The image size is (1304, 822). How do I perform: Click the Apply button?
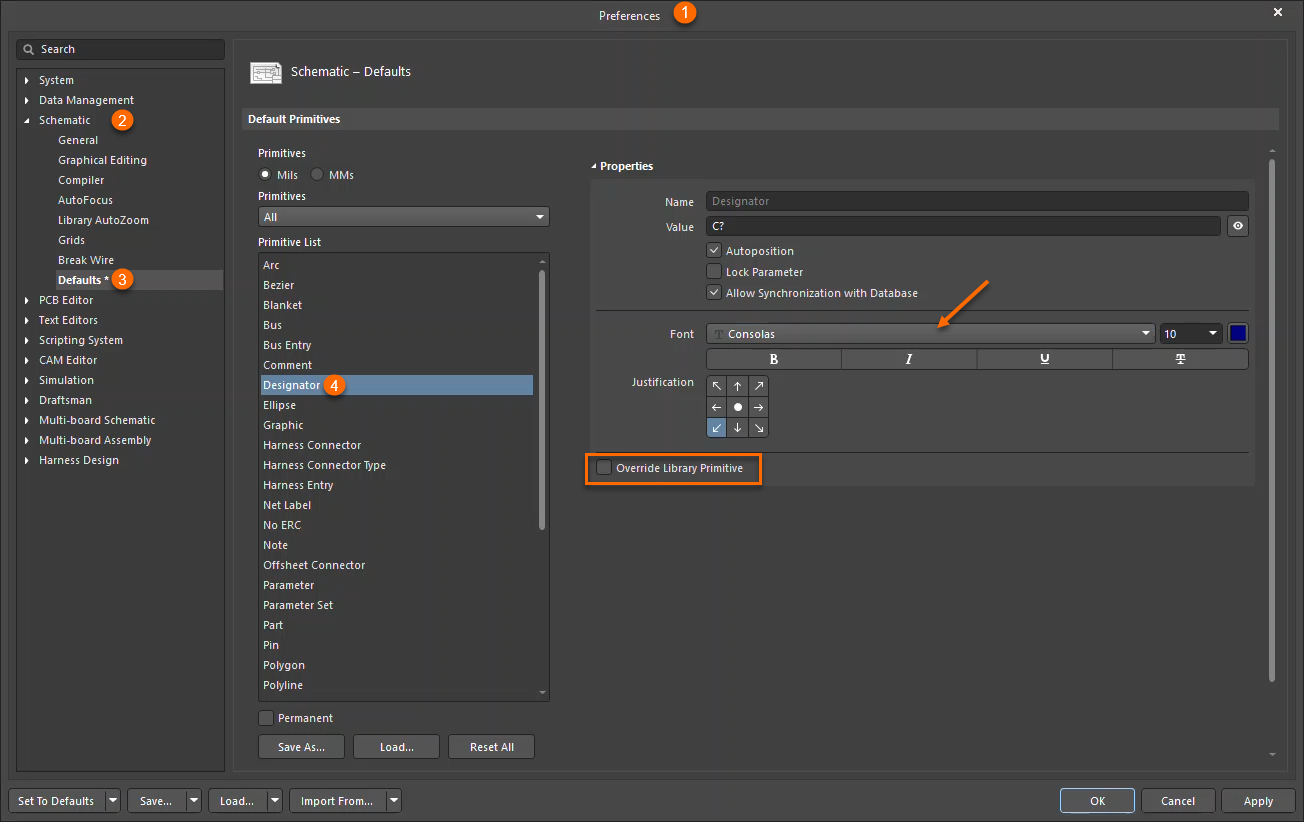click(1258, 801)
